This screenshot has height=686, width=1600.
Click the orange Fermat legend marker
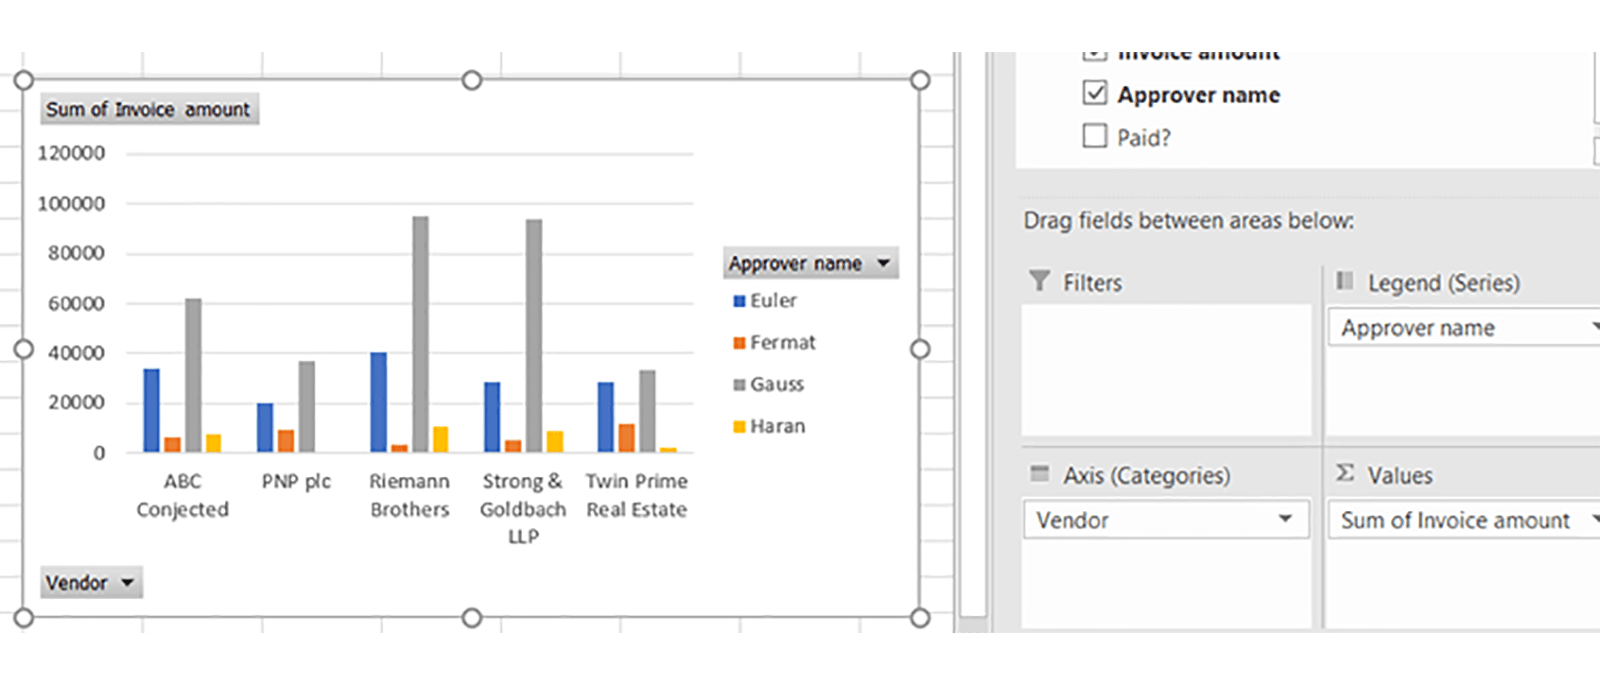[x=739, y=343]
